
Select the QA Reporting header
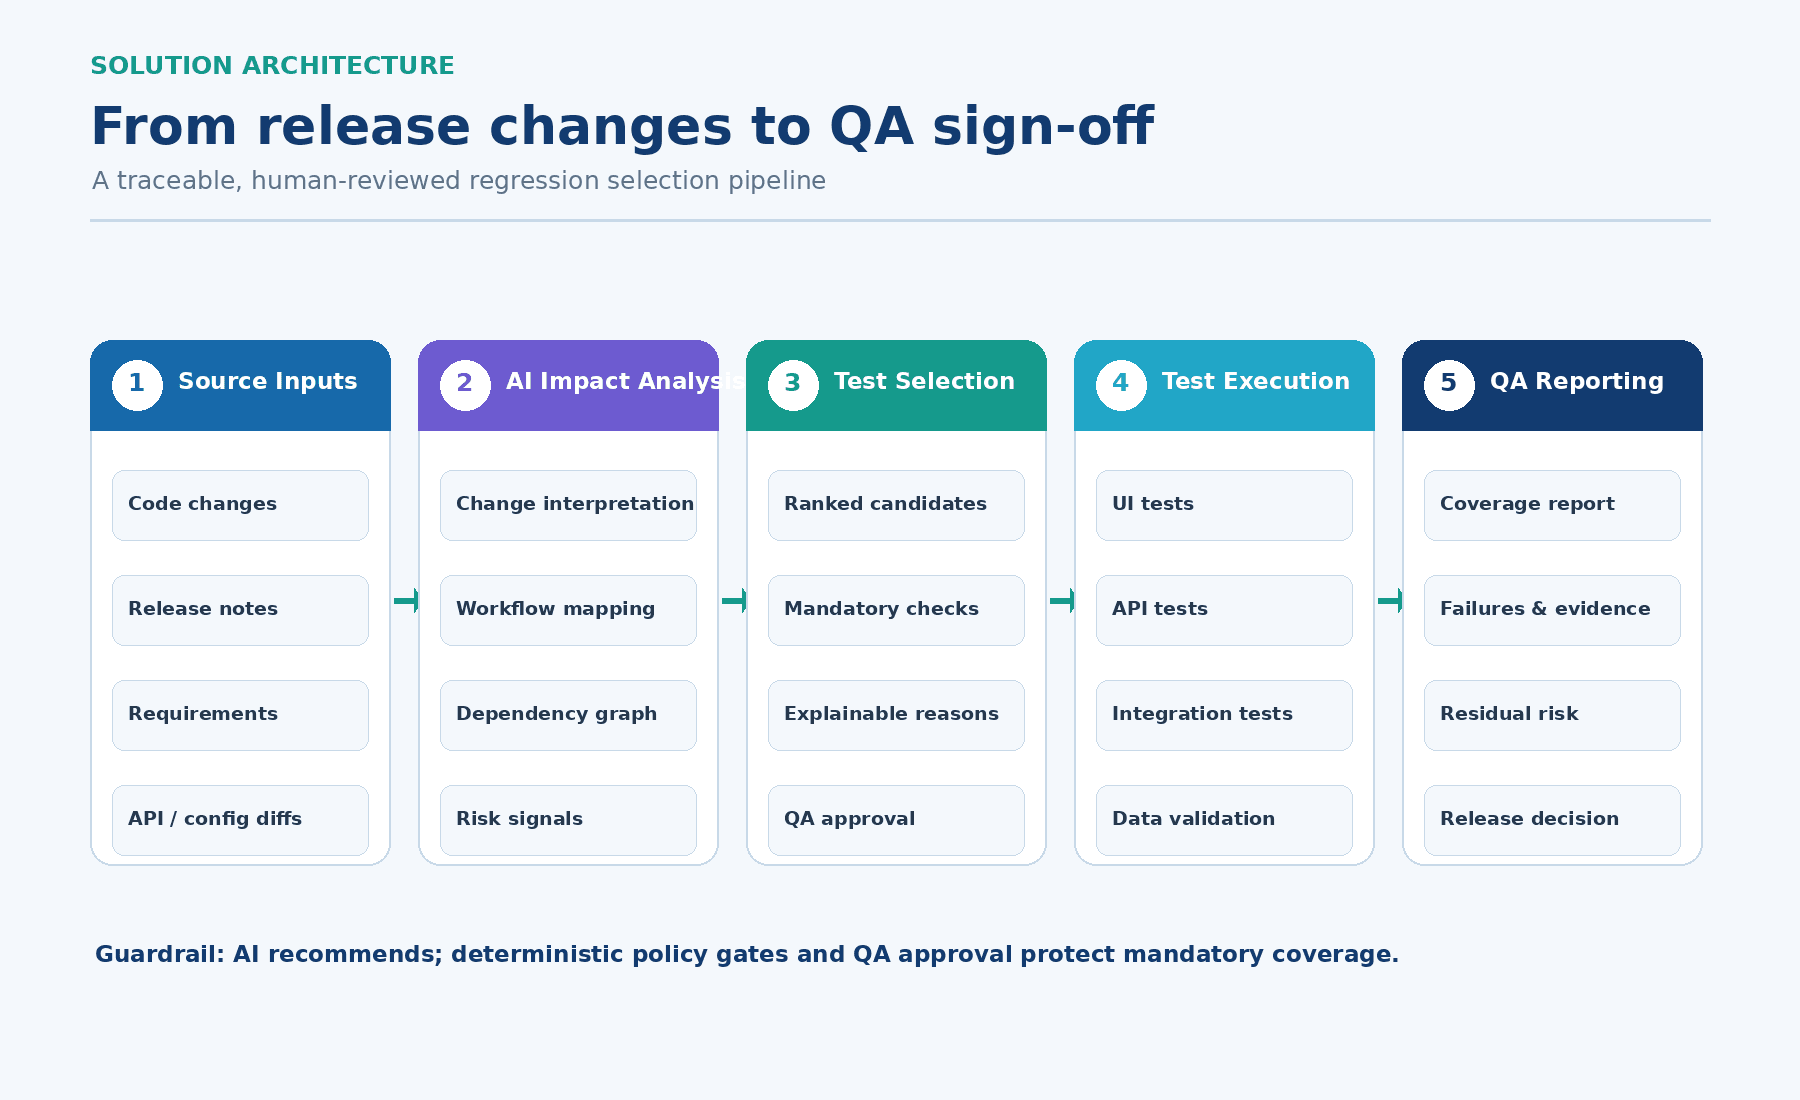pos(1552,385)
